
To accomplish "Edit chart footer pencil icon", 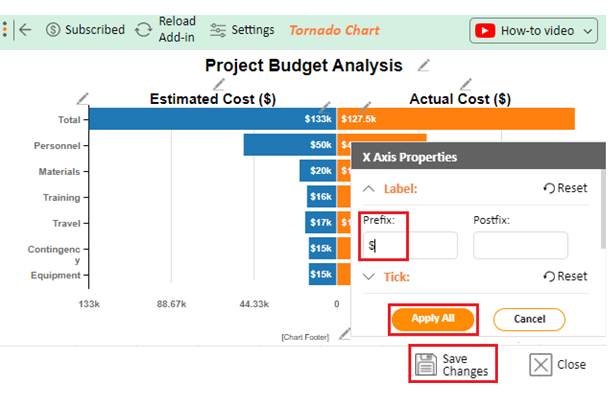I will (x=344, y=334).
